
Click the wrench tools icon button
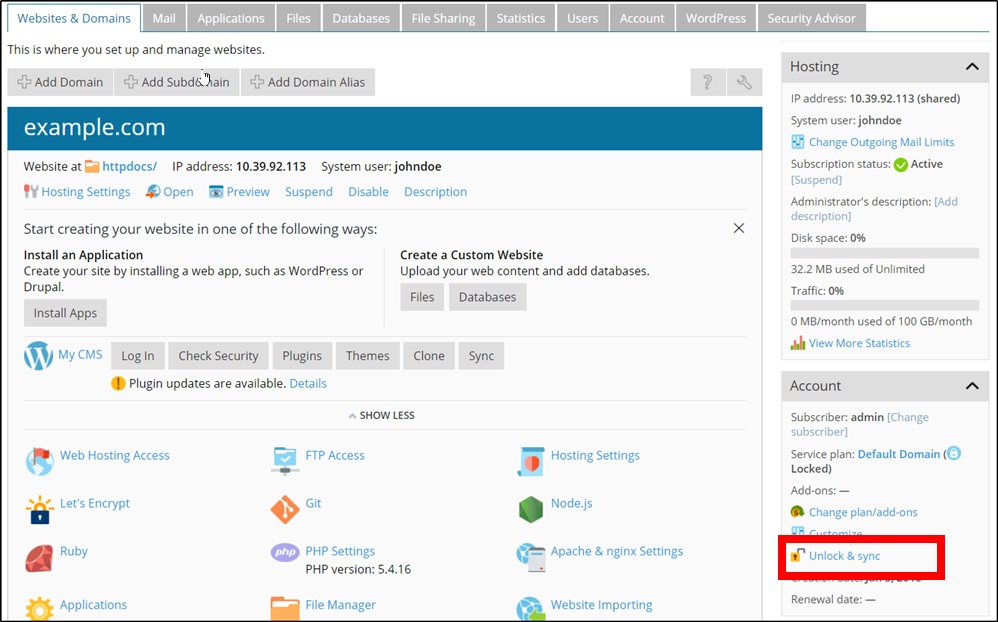coord(743,82)
